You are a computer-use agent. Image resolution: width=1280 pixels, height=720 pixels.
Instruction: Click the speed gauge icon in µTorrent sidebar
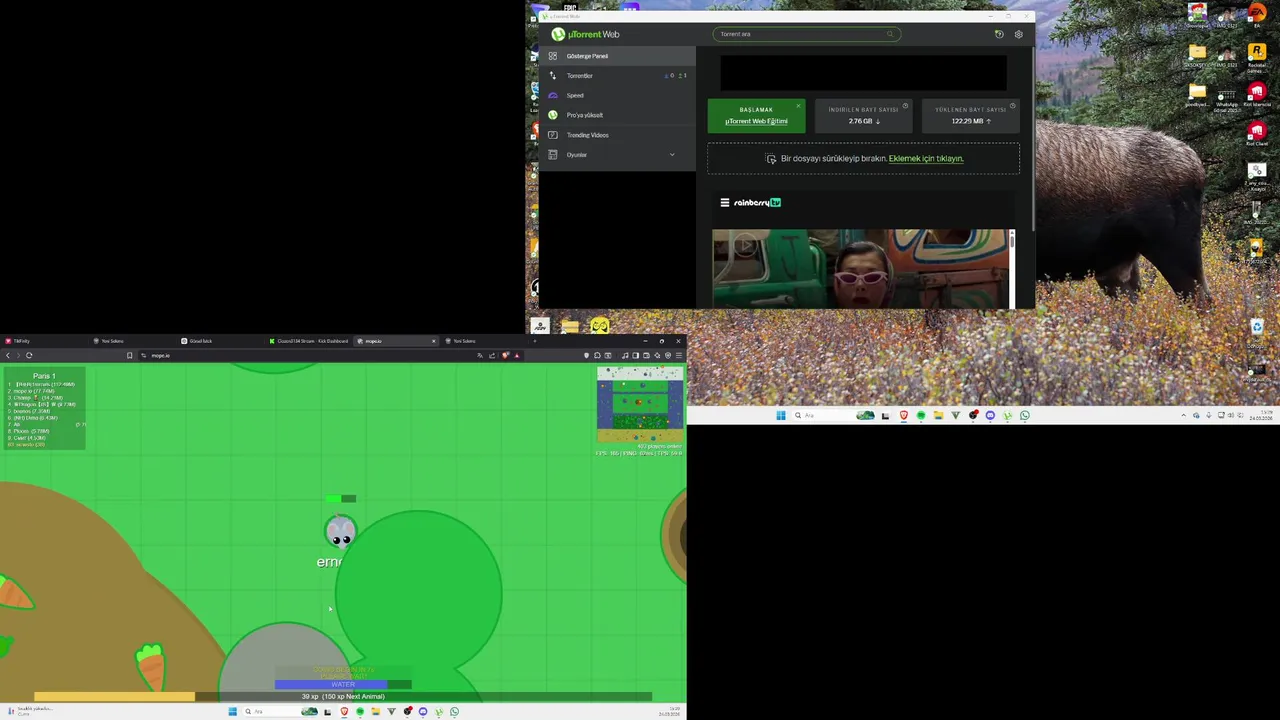[552, 95]
